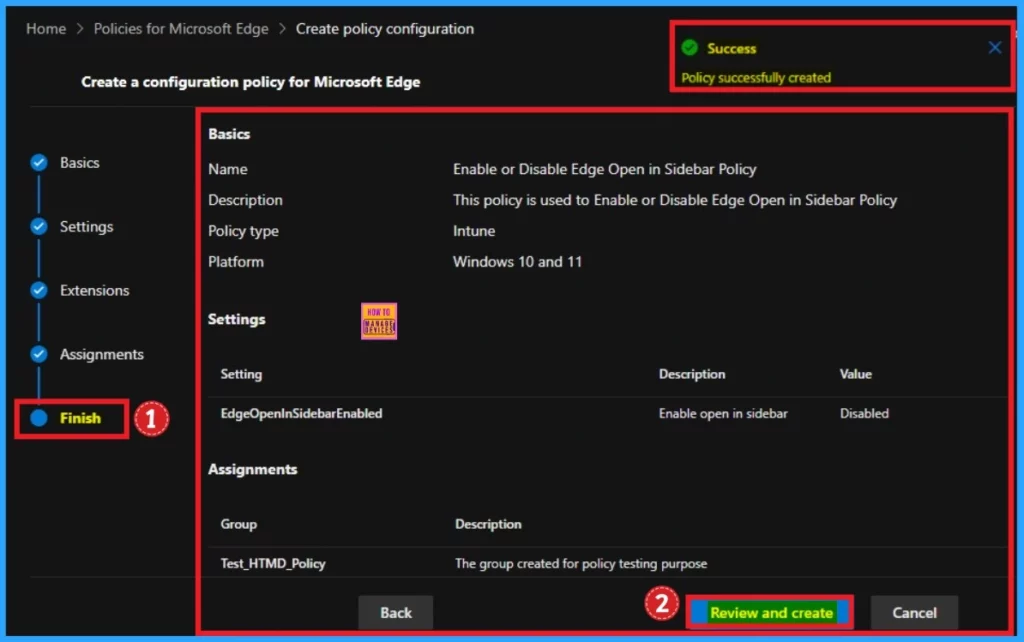Click the Platform field label
Image resolution: width=1024 pixels, height=642 pixels.
tap(236, 262)
